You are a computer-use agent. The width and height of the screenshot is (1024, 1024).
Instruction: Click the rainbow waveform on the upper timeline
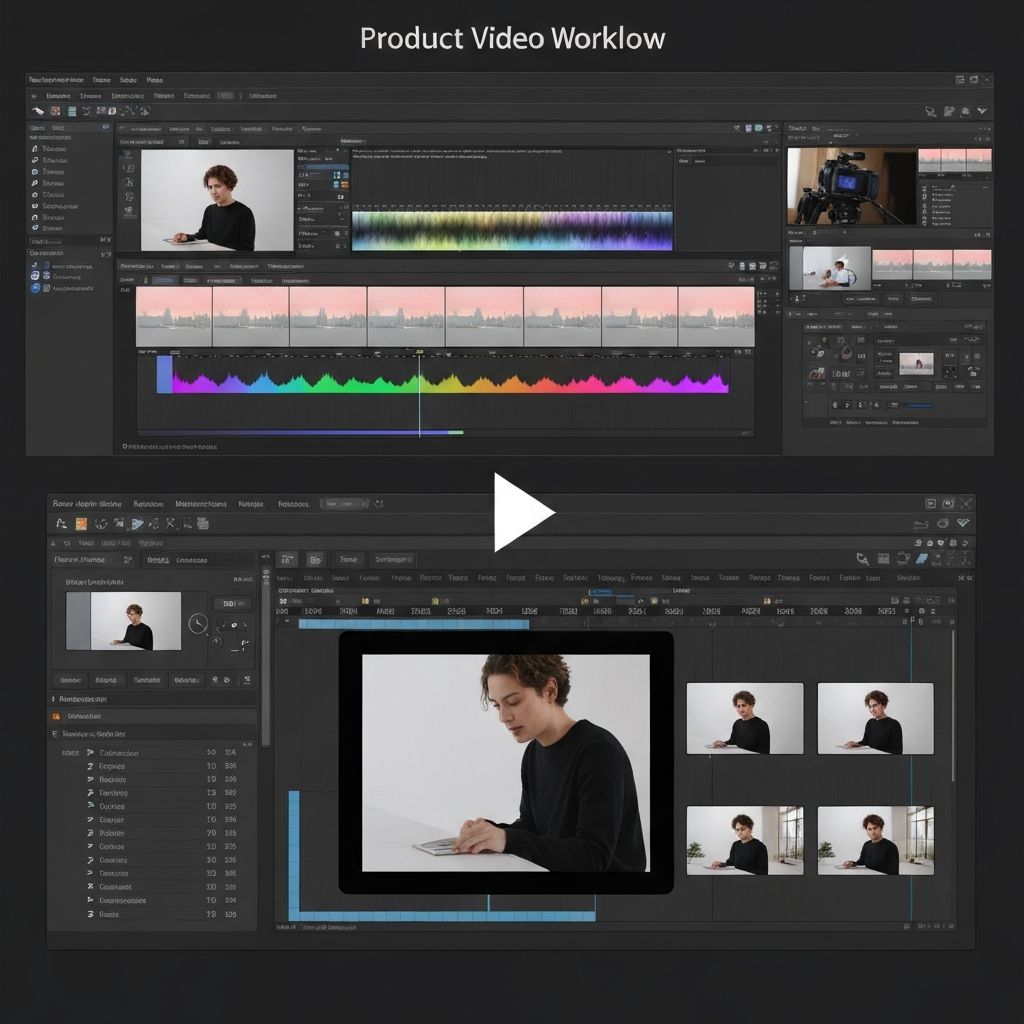coord(450,381)
